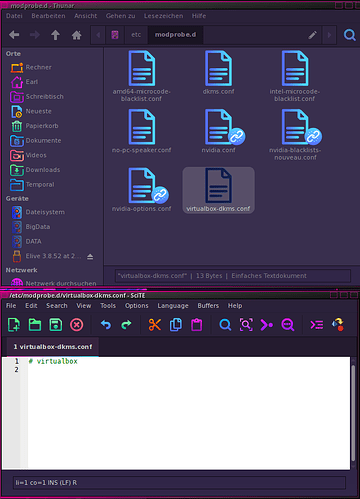Image resolution: width=360 pixels, height=499 pixels.
Task: Open SciTE Search menu
Action: click(x=57, y=306)
